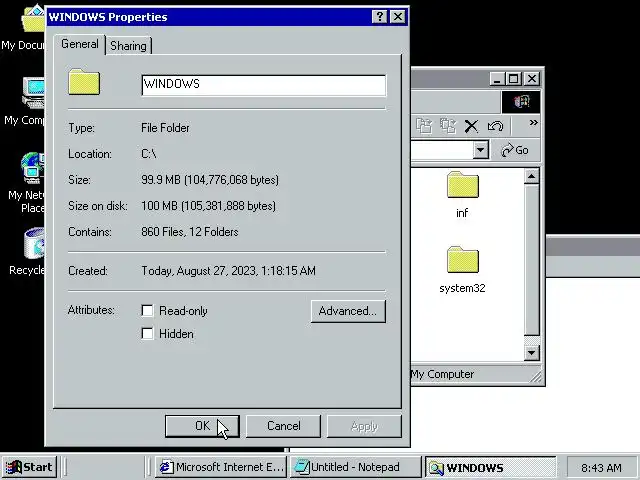Click the Explorer vertical scrollbar thumb
Screen dimensions: 640x480
pyautogui.click(x=531, y=260)
